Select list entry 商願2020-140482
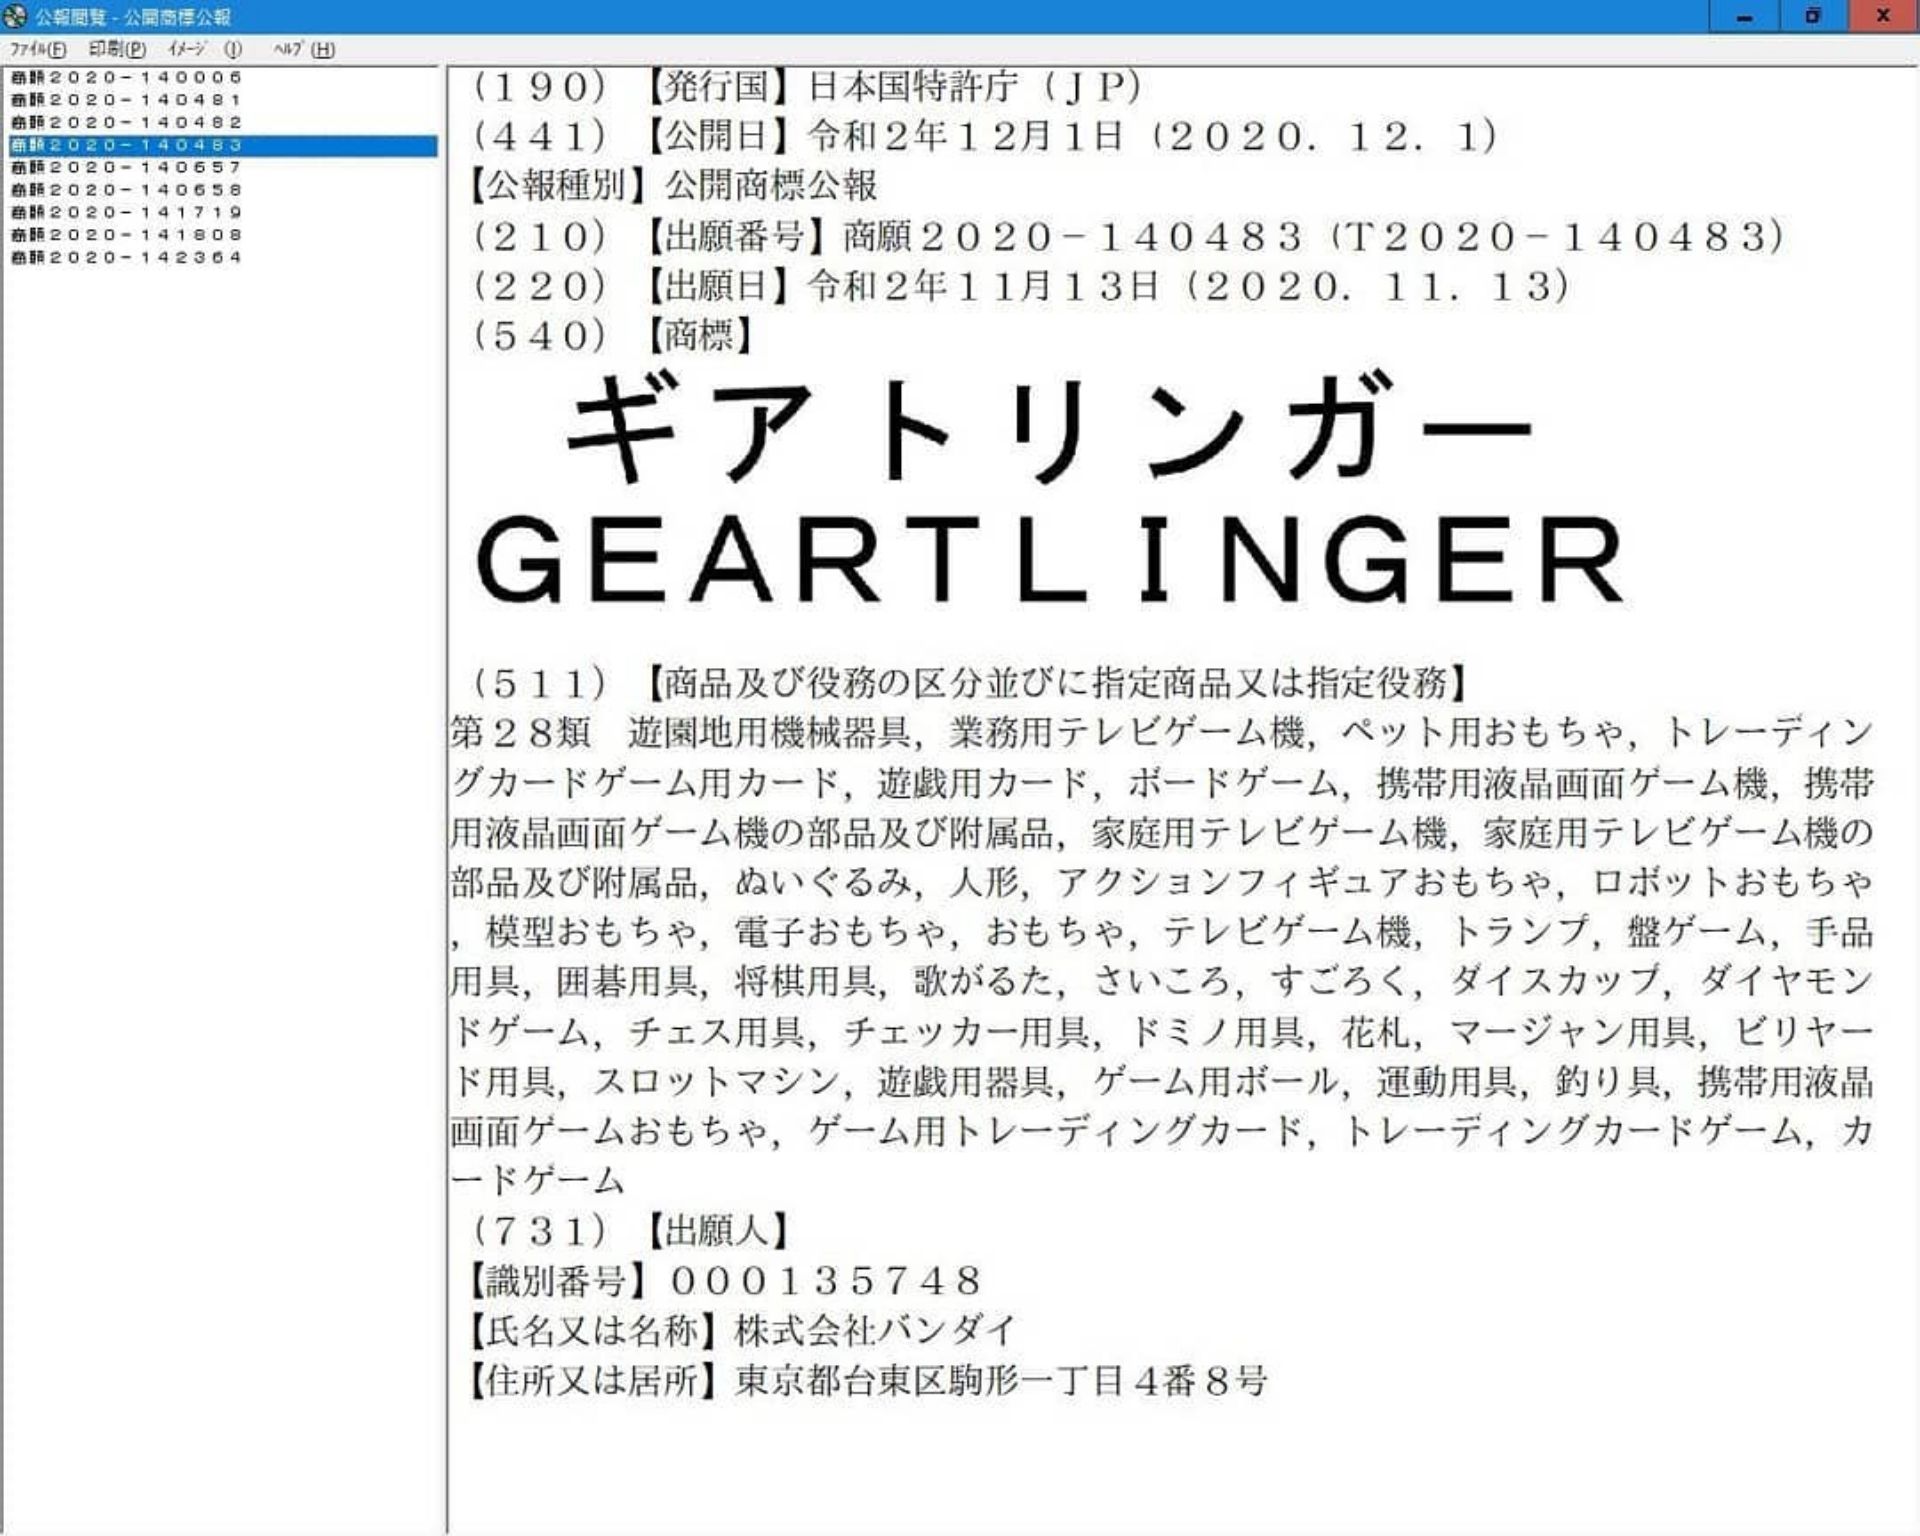 pos(126,122)
